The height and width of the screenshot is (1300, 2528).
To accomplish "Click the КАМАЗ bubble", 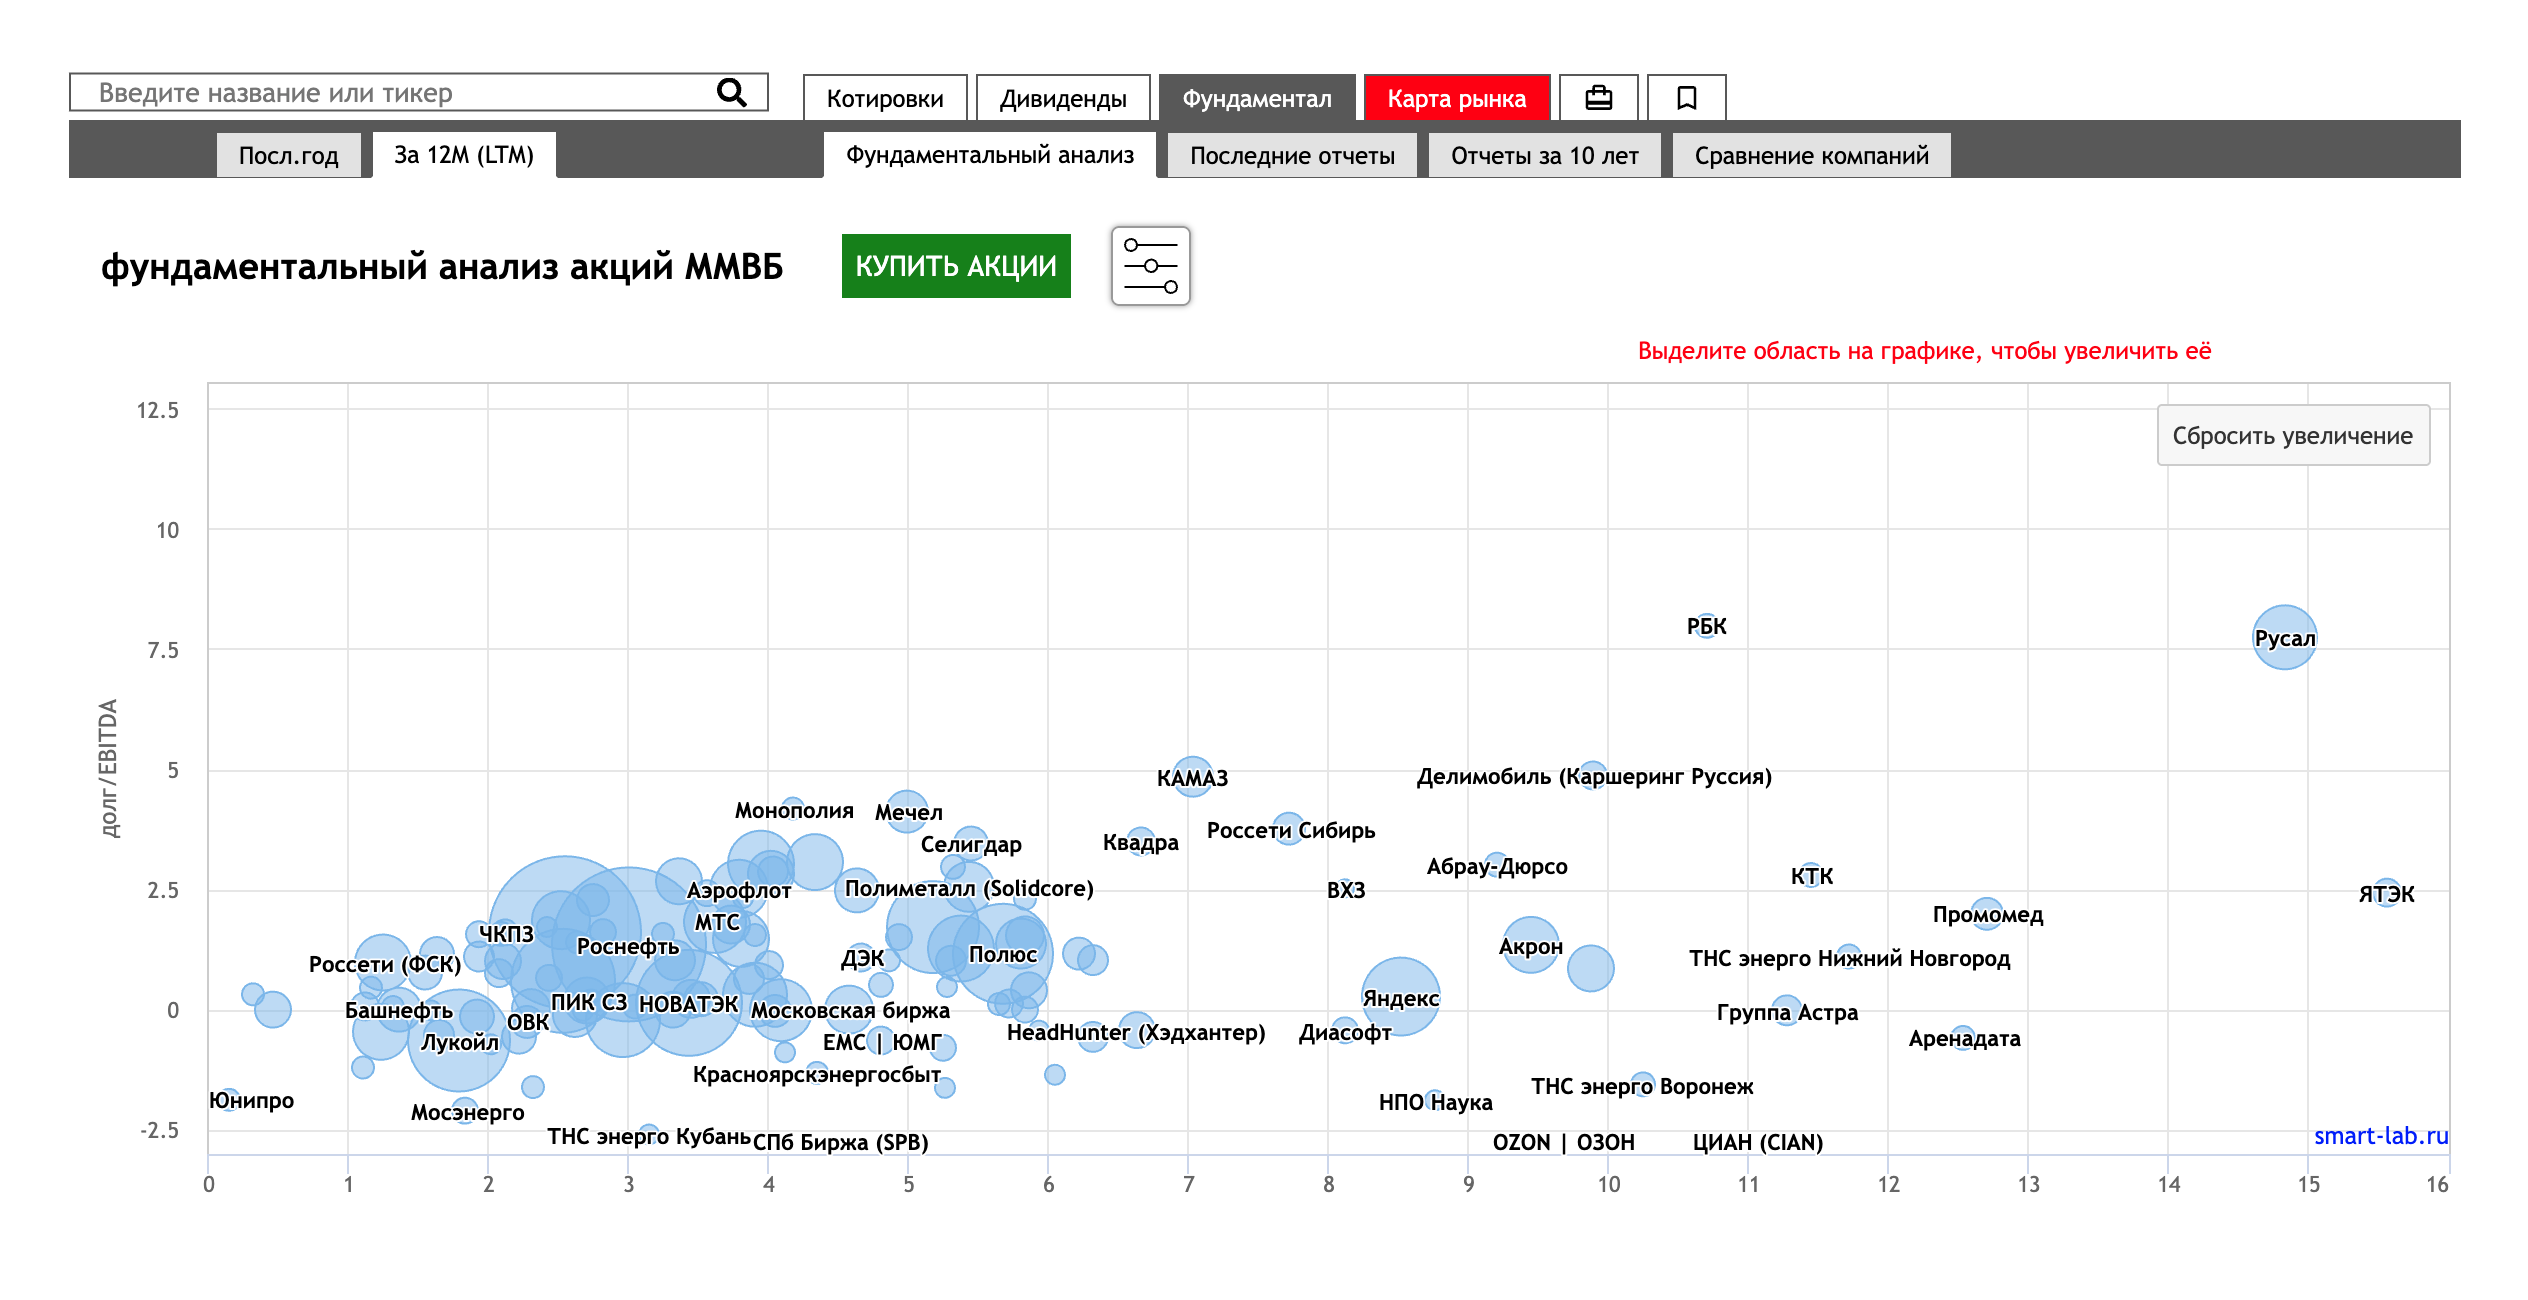I will [x=1192, y=777].
